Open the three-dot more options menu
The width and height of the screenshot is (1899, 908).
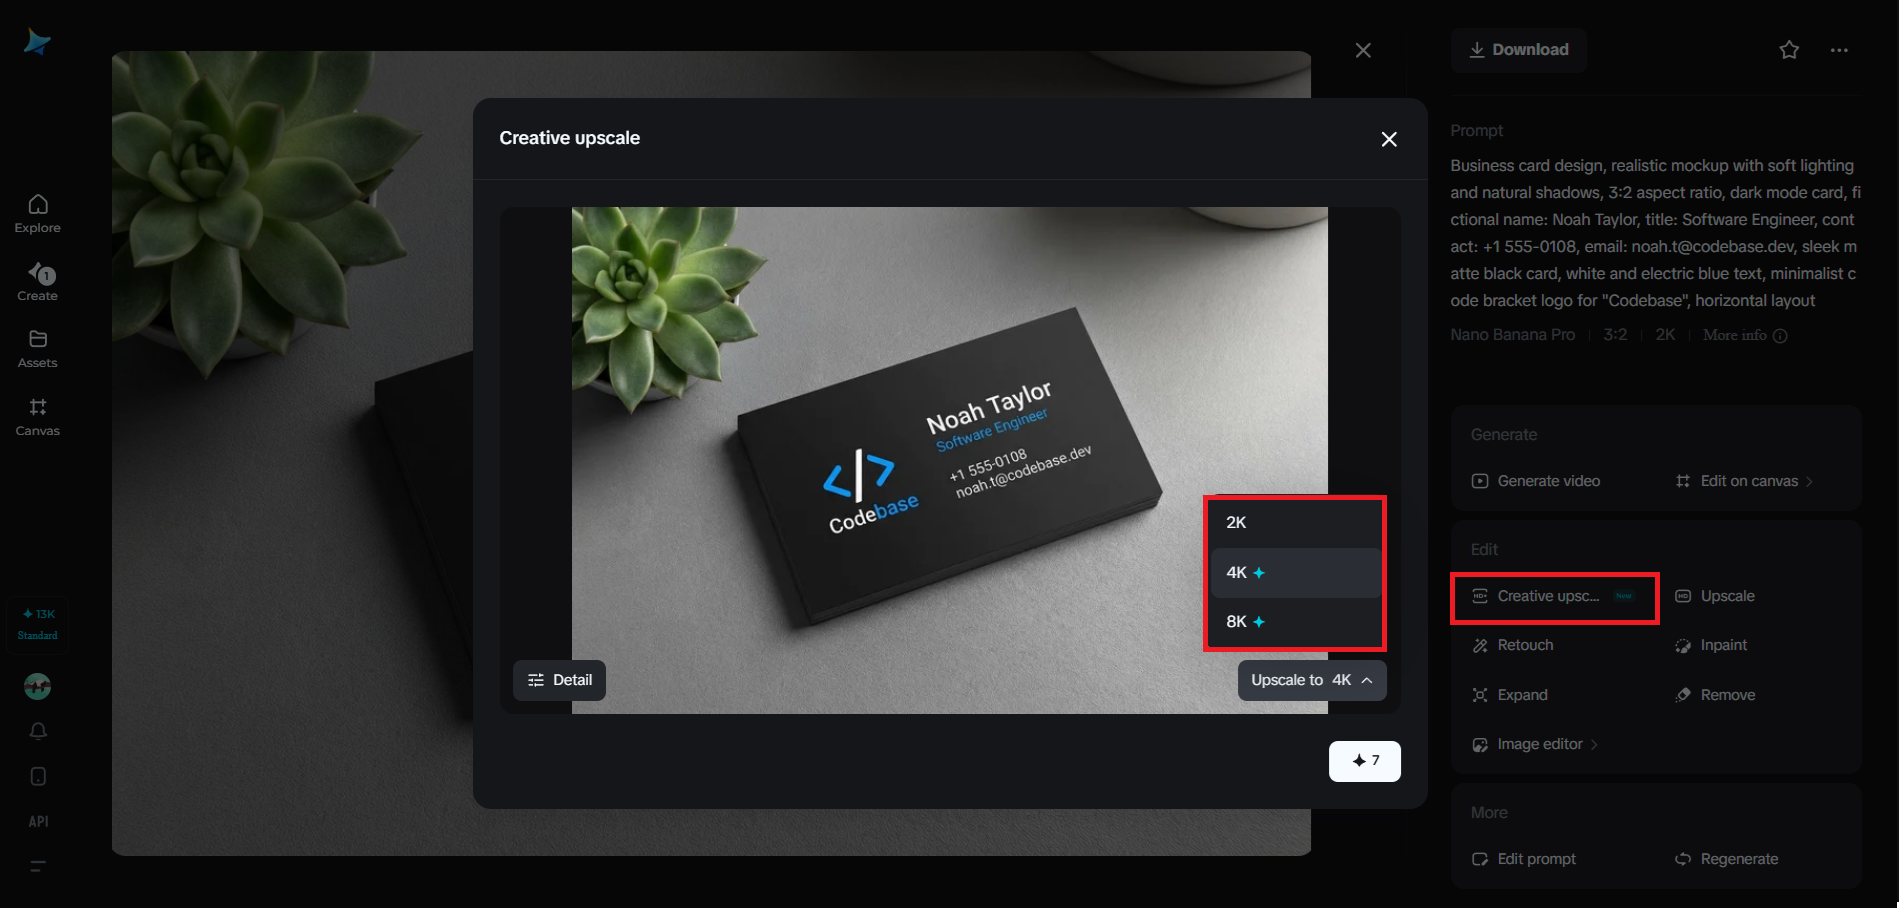1839,50
